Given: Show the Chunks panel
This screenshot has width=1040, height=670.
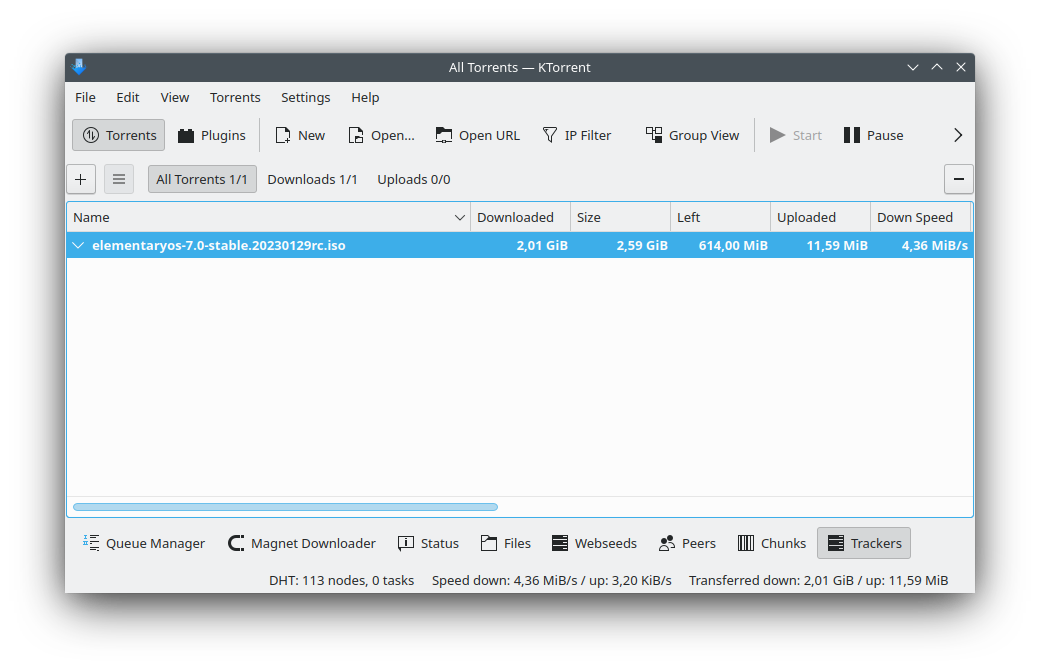Looking at the screenshot, I should 771,543.
